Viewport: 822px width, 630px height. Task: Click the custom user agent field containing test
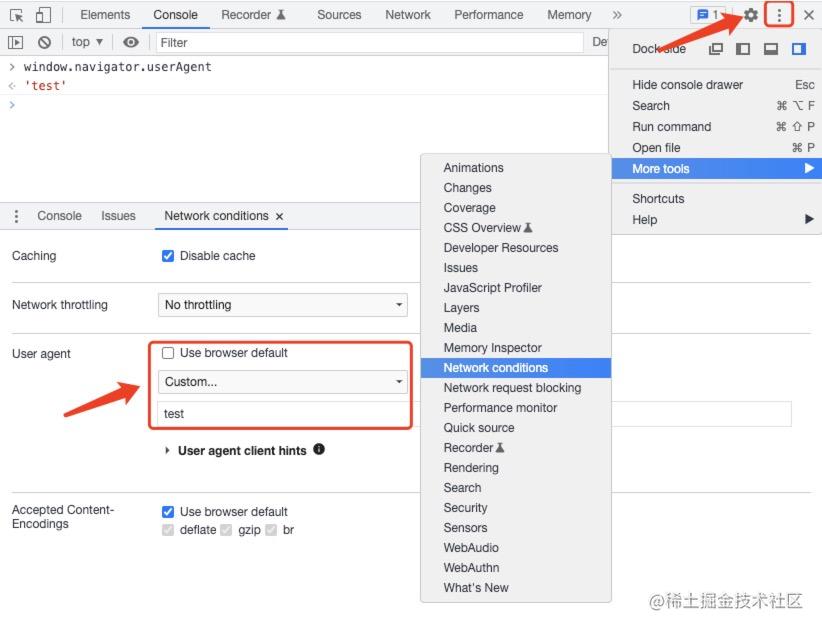tap(283, 413)
